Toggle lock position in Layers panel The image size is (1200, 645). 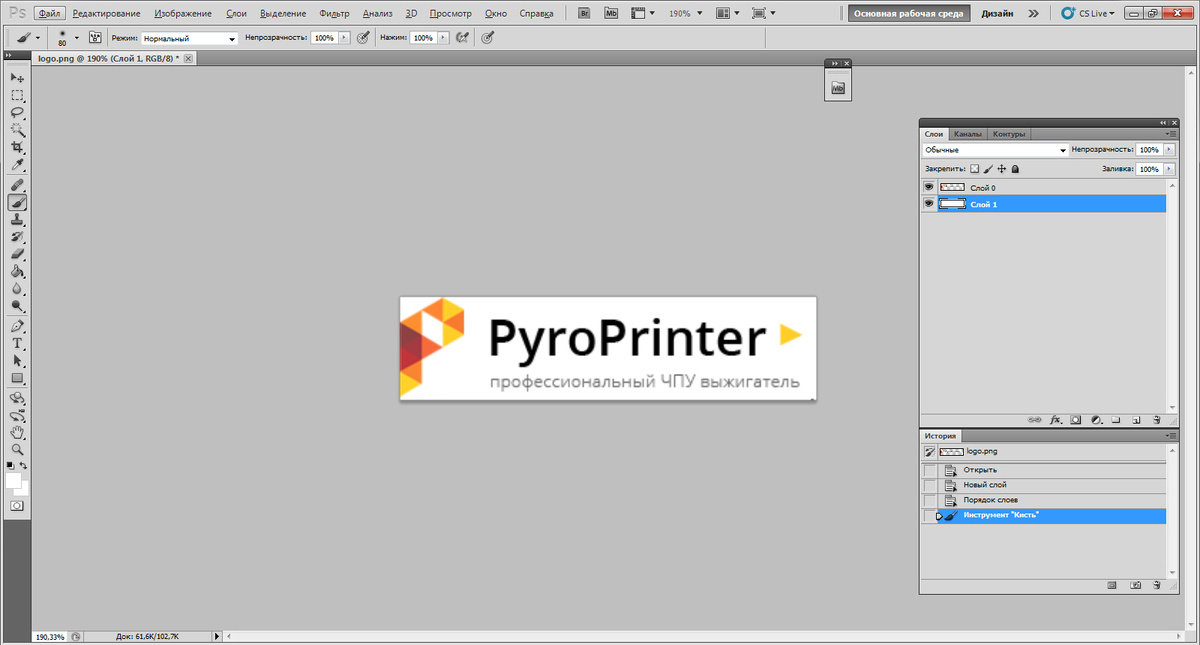pos(1001,170)
